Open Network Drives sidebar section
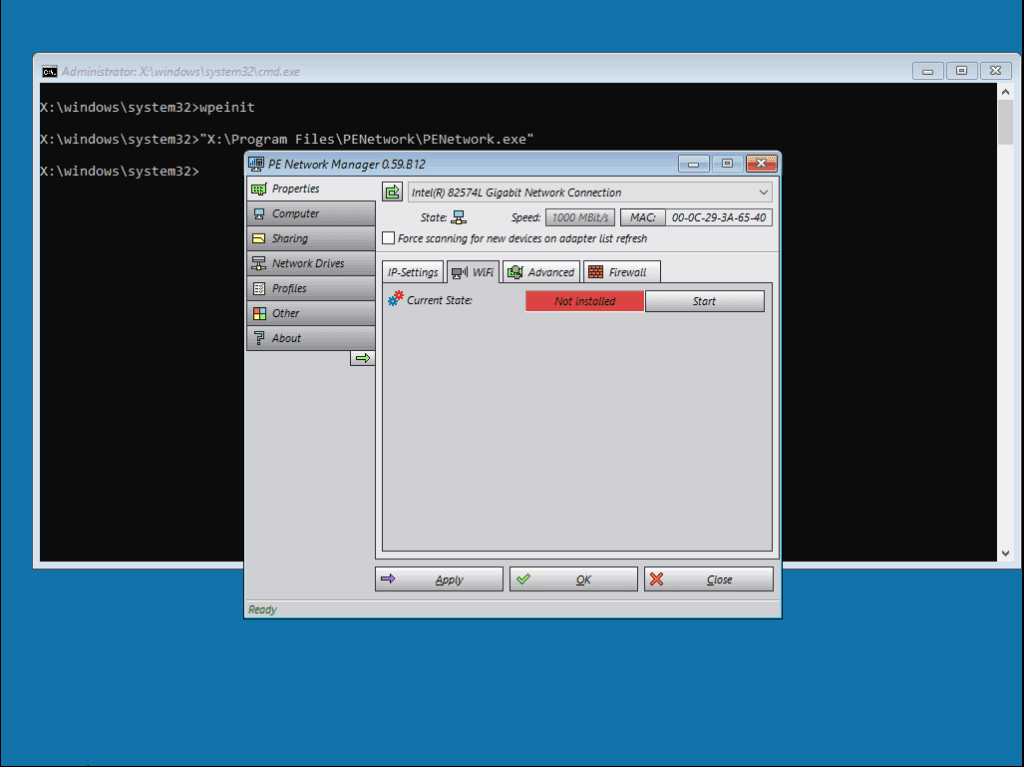The height and width of the screenshot is (767, 1024). pyautogui.click(x=310, y=263)
